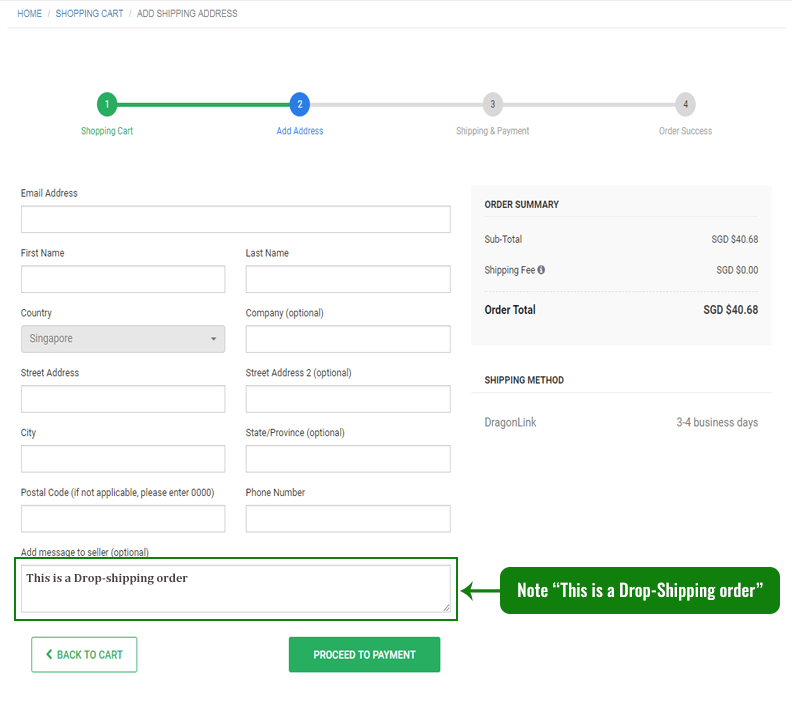792x708 pixels.
Task: Open the Country dropdown showing Singapore
Action: (x=123, y=339)
